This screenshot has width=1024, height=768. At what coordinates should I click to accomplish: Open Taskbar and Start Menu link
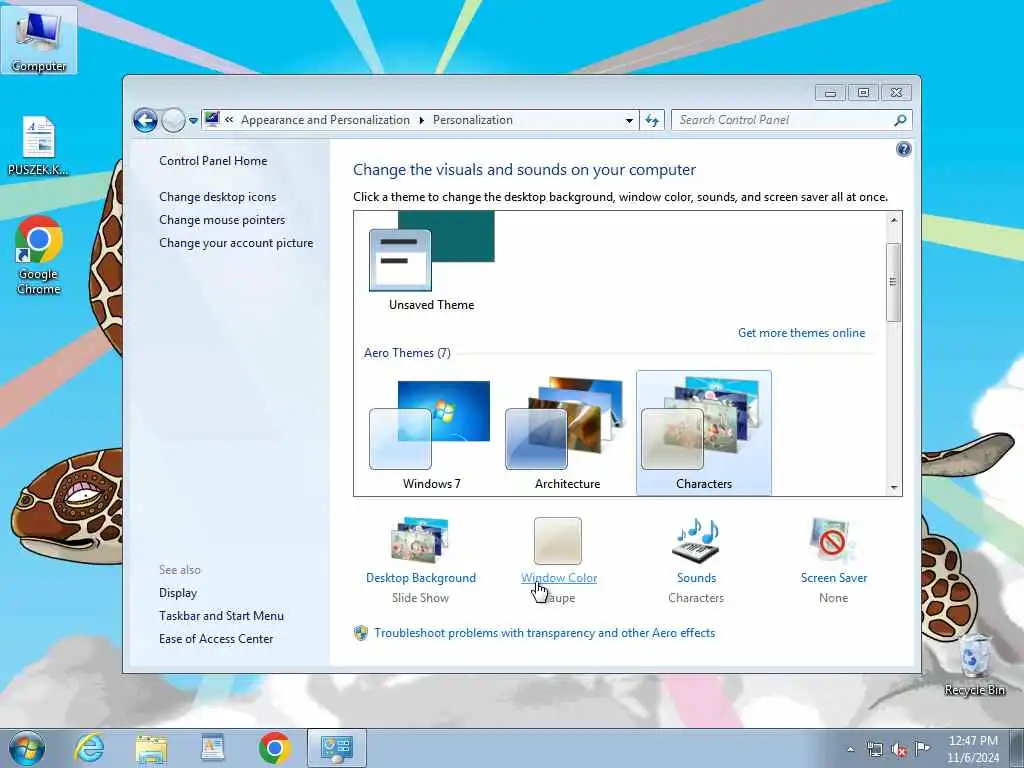221,616
